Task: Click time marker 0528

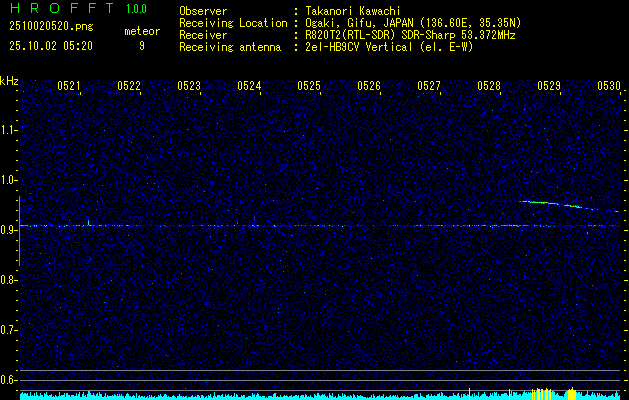Action: 489,85
